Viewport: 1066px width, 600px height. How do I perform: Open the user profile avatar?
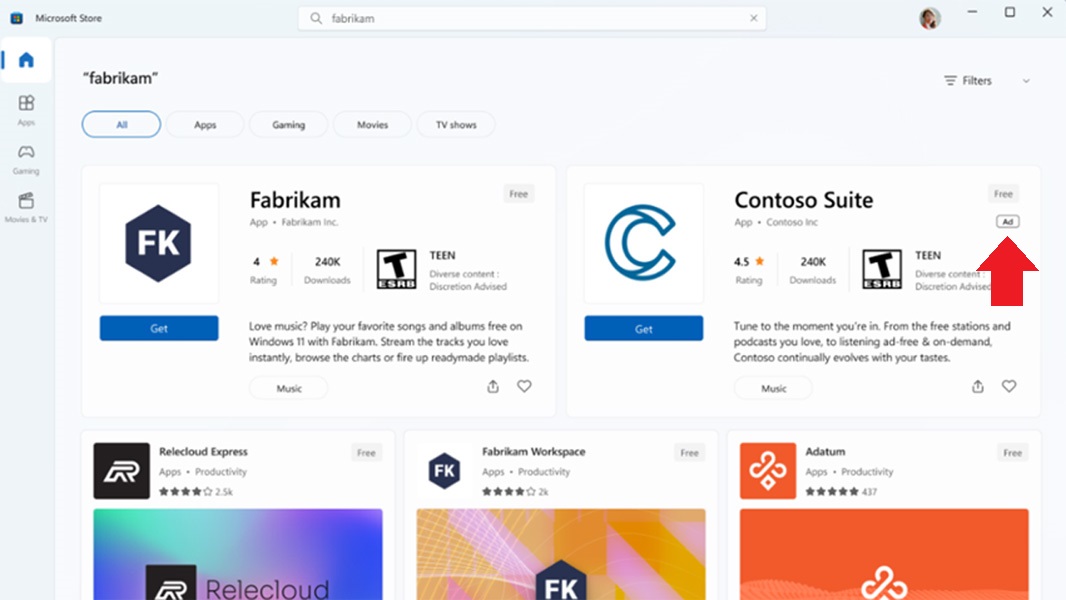coord(929,18)
